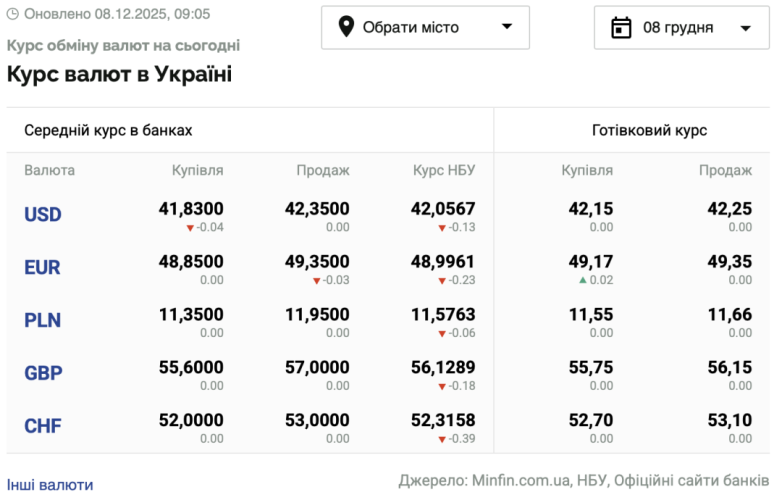The height and width of the screenshot is (500, 782).
Task: Click the calendar icon near date
Action: 621,27
